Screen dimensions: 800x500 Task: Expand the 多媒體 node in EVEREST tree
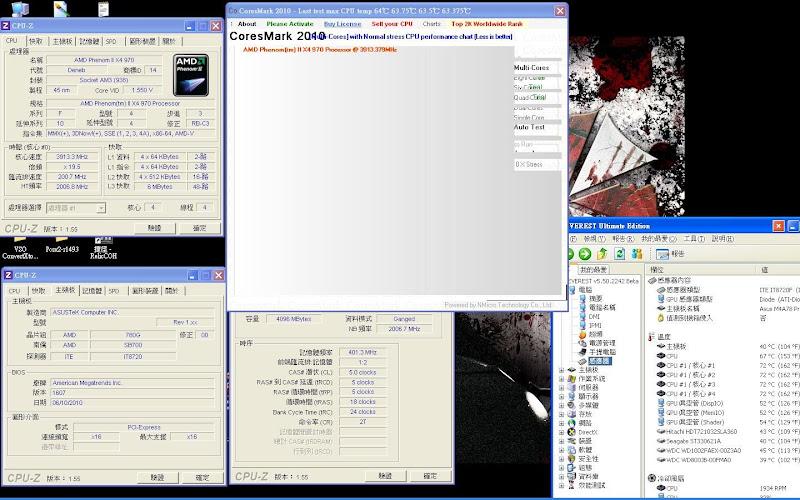click(562, 406)
